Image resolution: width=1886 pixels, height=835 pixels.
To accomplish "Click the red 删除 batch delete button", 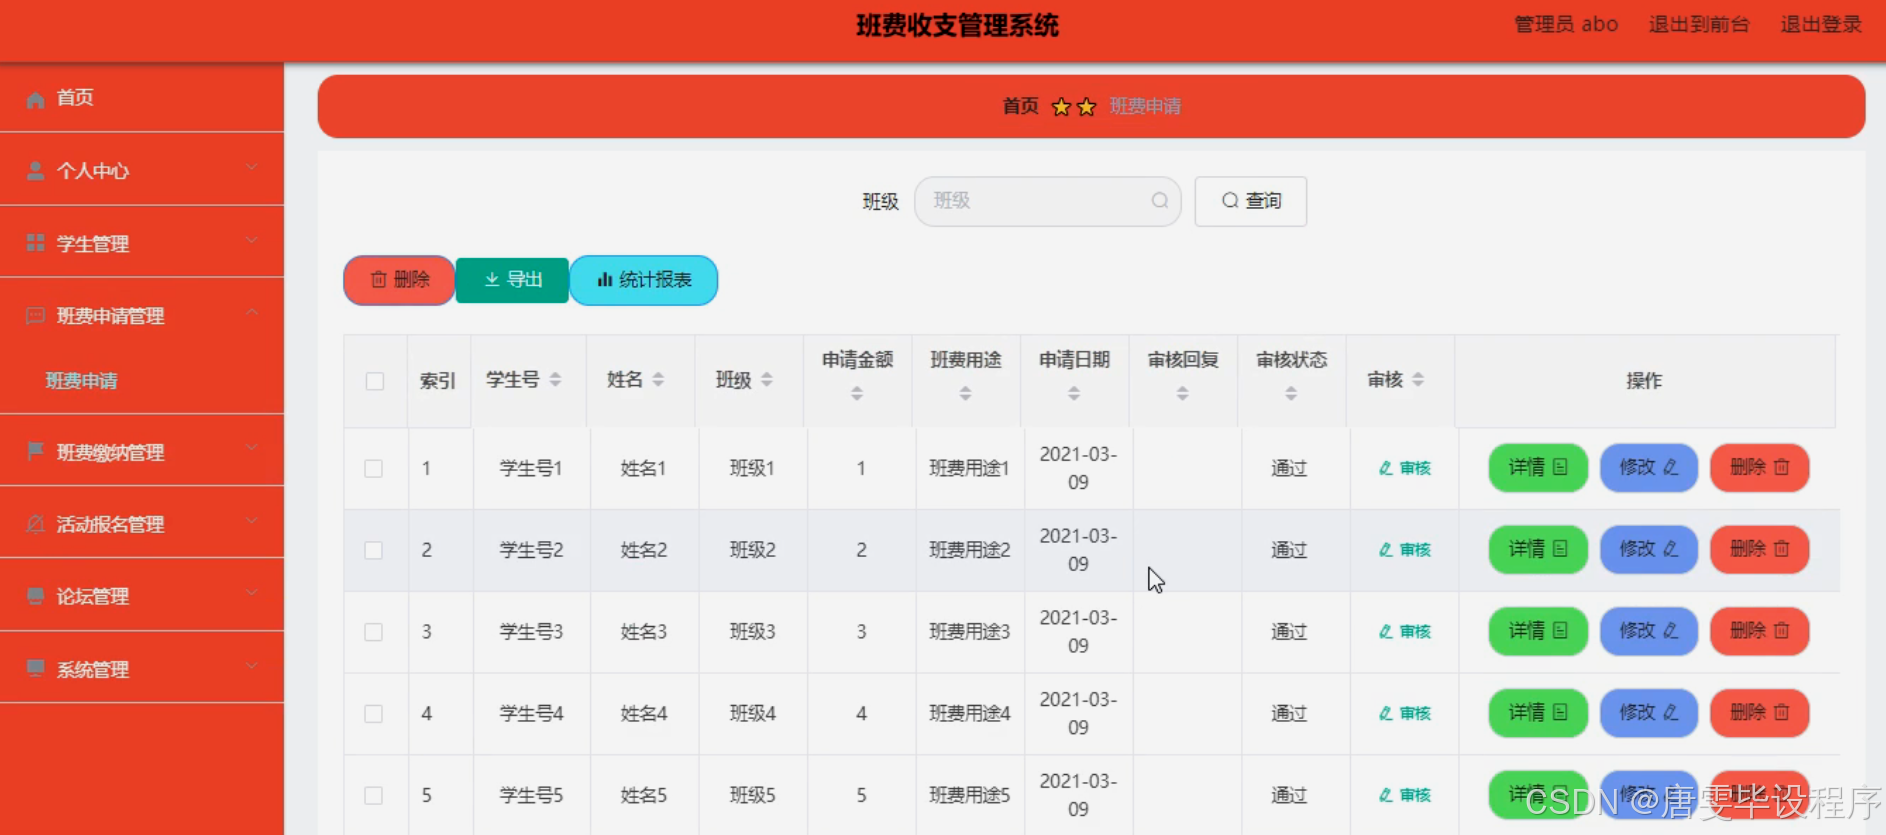I will click(399, 280).
